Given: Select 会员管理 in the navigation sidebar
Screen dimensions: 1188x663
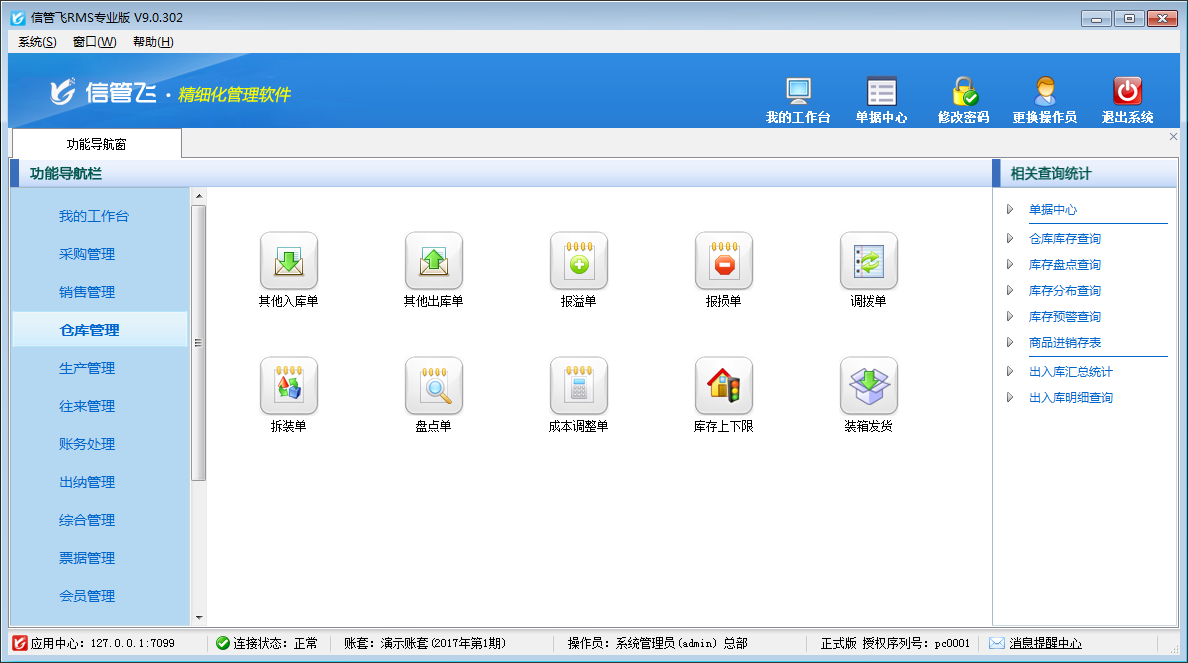Looking at the screenshot, I should [x=87, y=596].
